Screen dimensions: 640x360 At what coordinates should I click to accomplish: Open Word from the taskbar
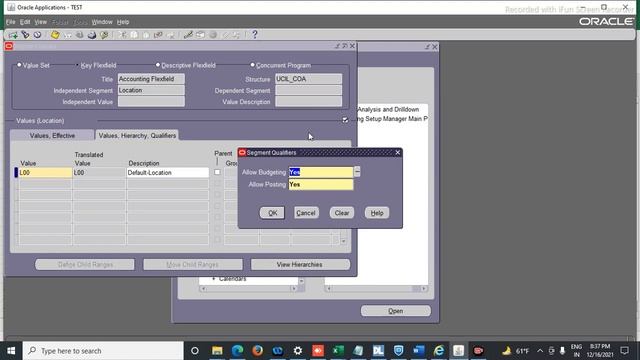pyautogui.click(x=418, y=351)
